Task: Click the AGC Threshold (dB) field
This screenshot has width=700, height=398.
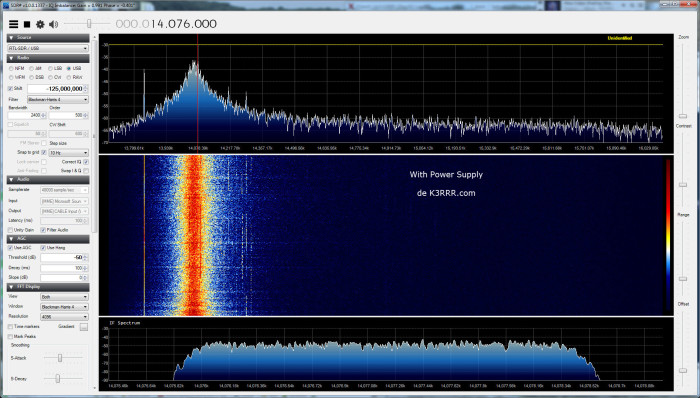Action: [64, 258]
